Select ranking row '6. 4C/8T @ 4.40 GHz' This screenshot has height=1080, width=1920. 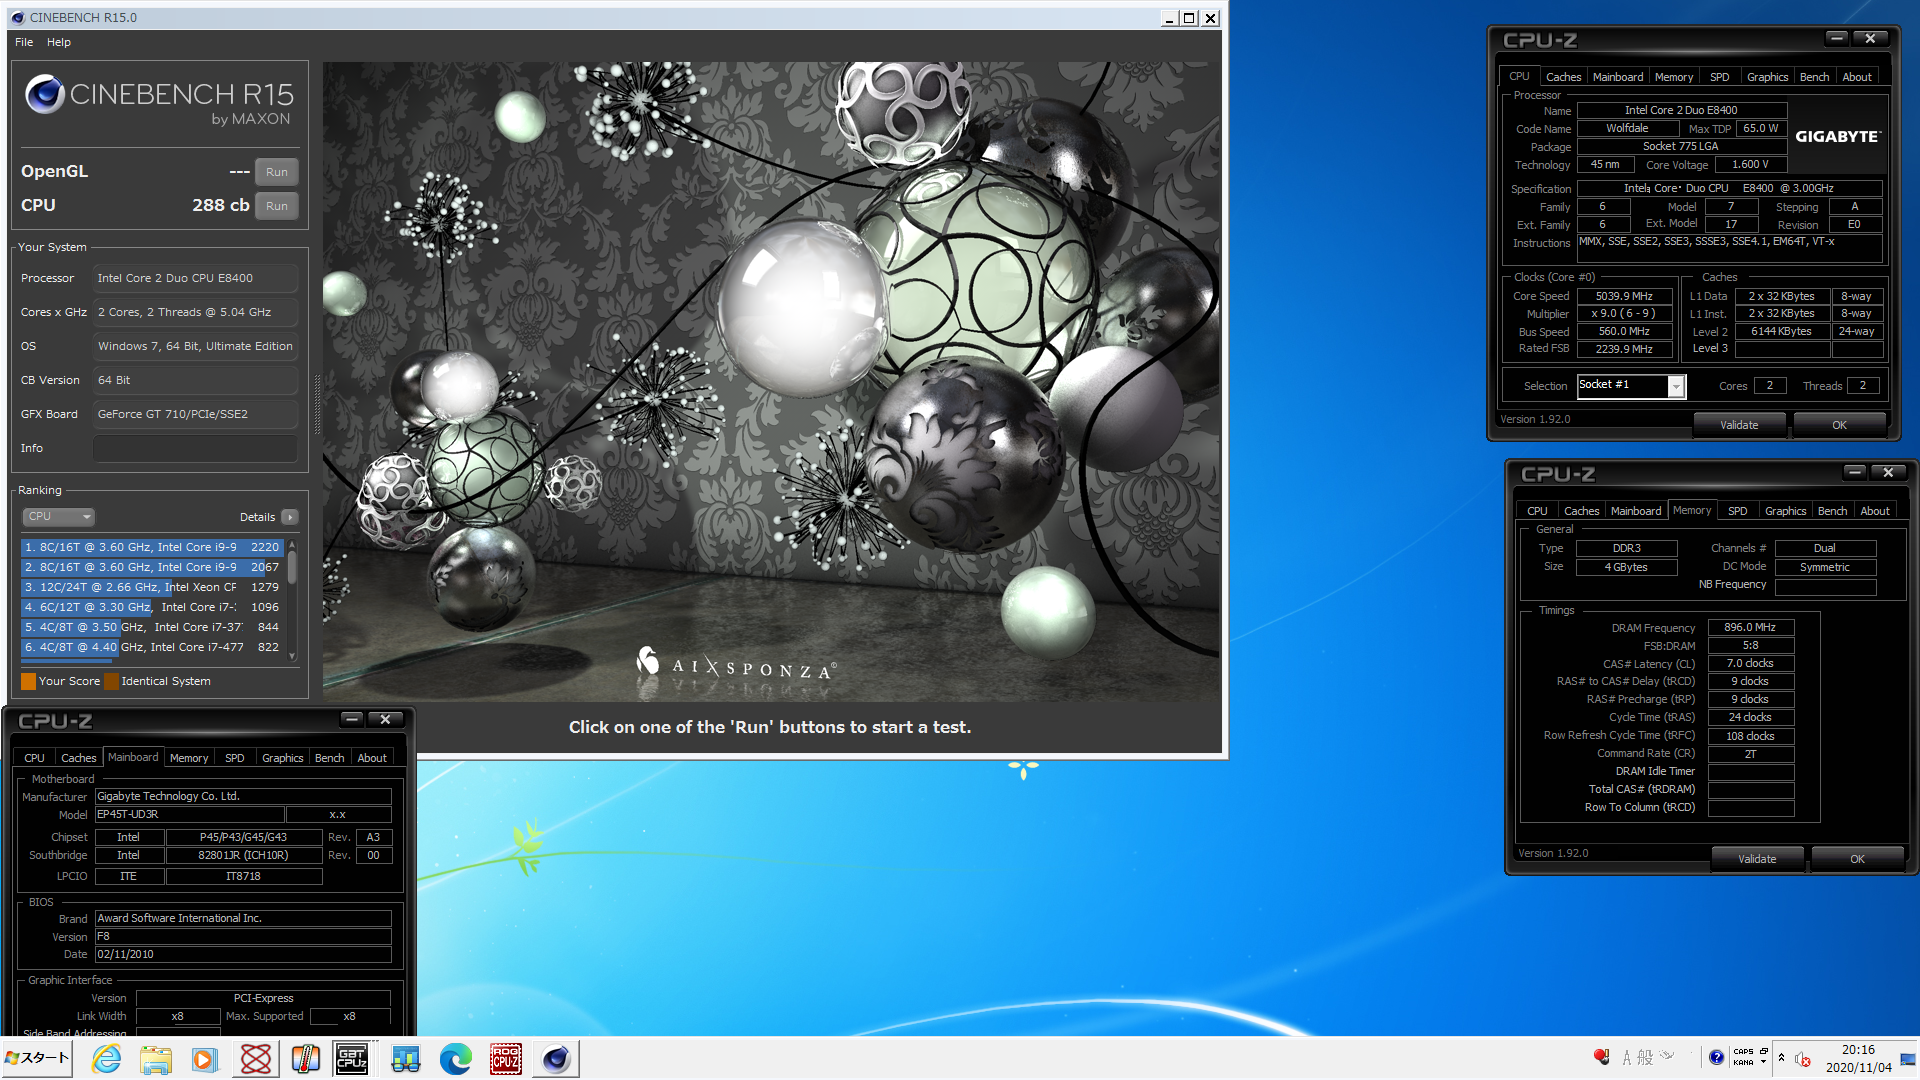point(153,647)
